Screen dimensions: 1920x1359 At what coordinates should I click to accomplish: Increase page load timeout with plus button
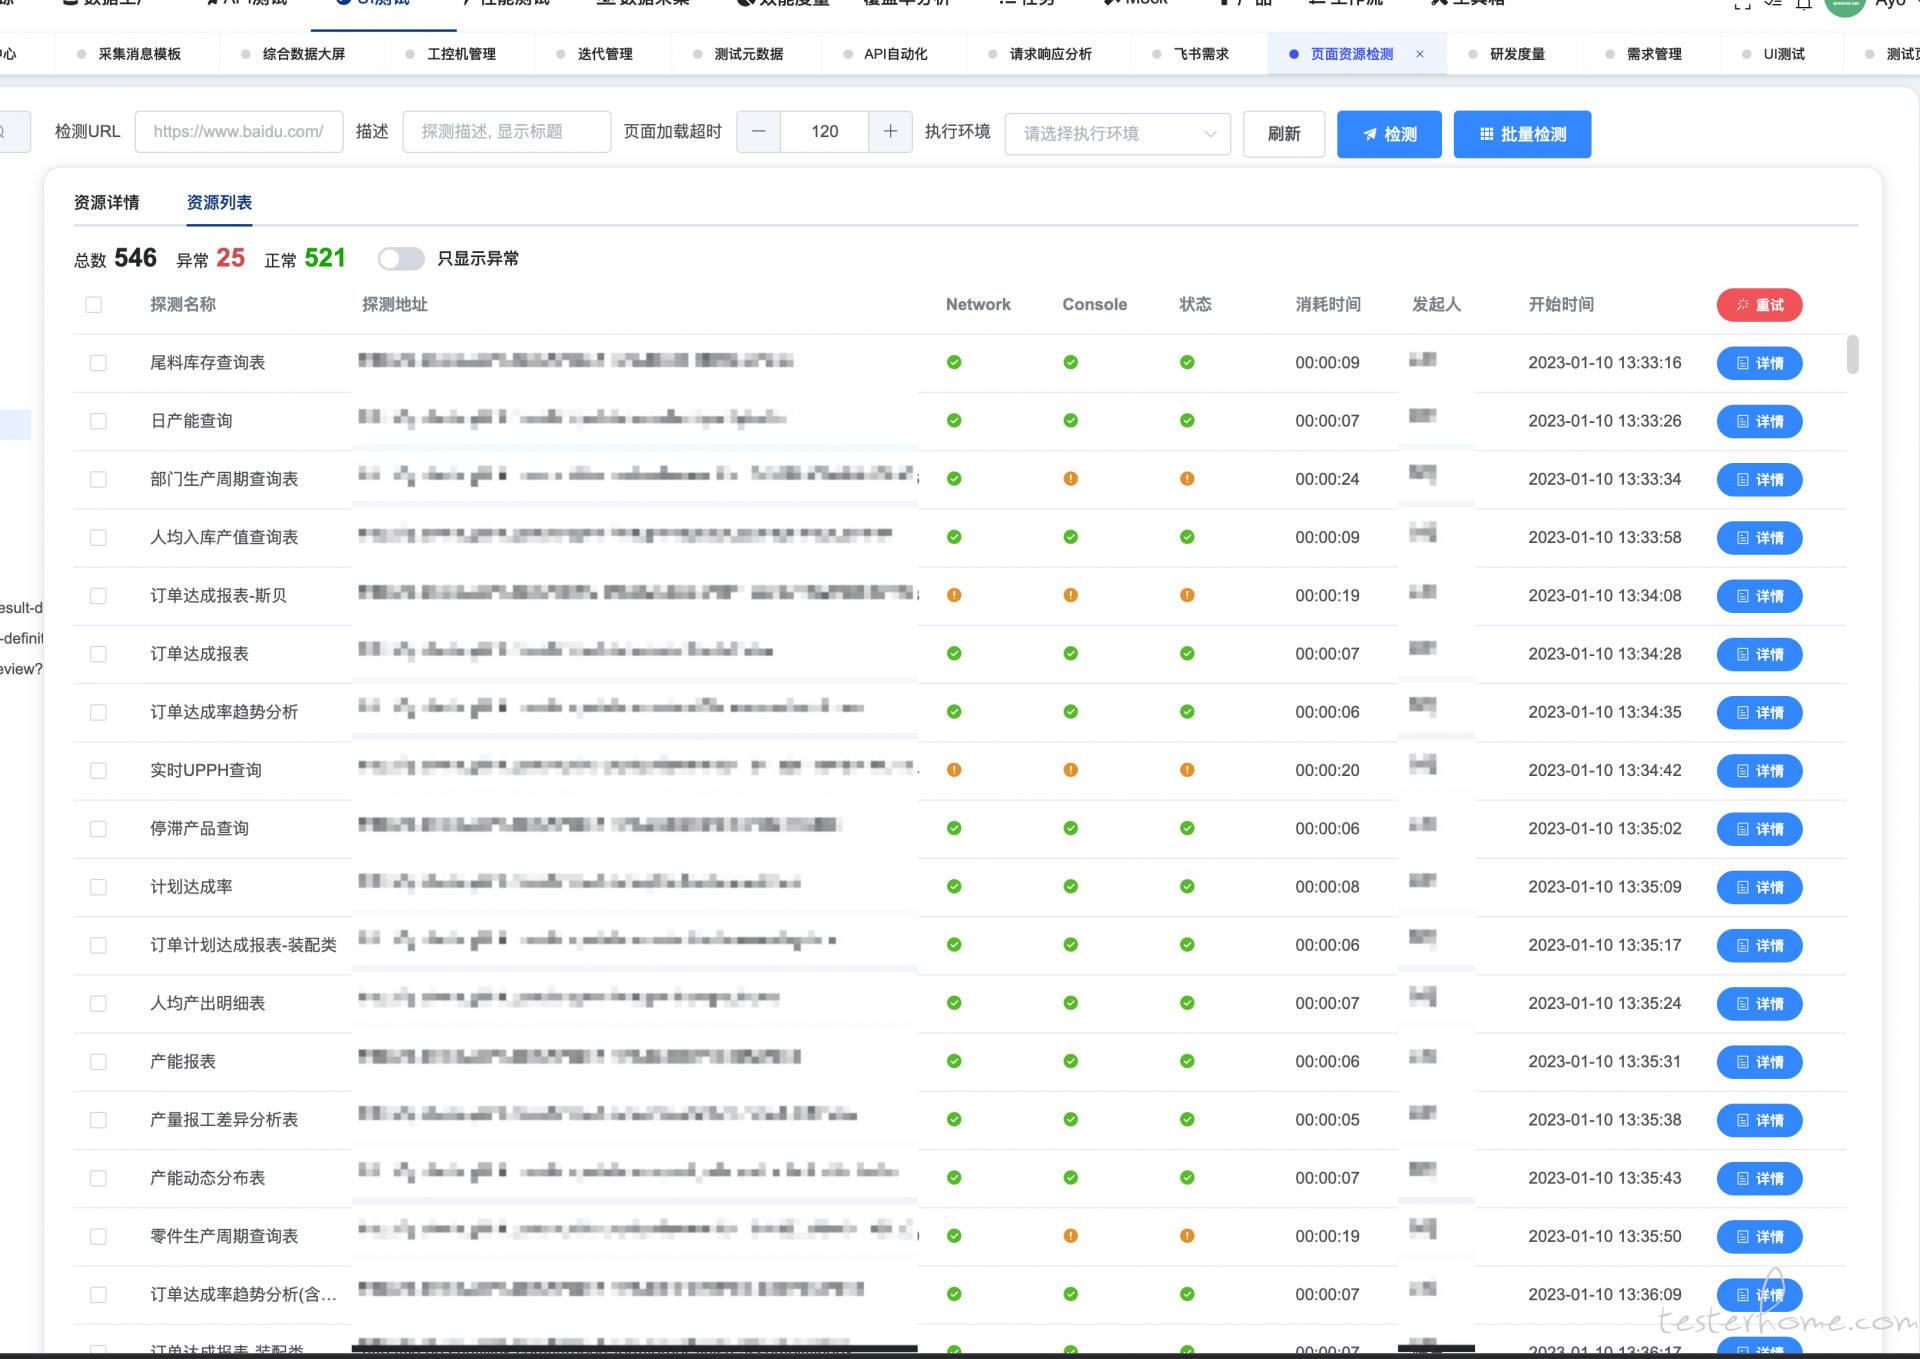click(x=890, y=132)
